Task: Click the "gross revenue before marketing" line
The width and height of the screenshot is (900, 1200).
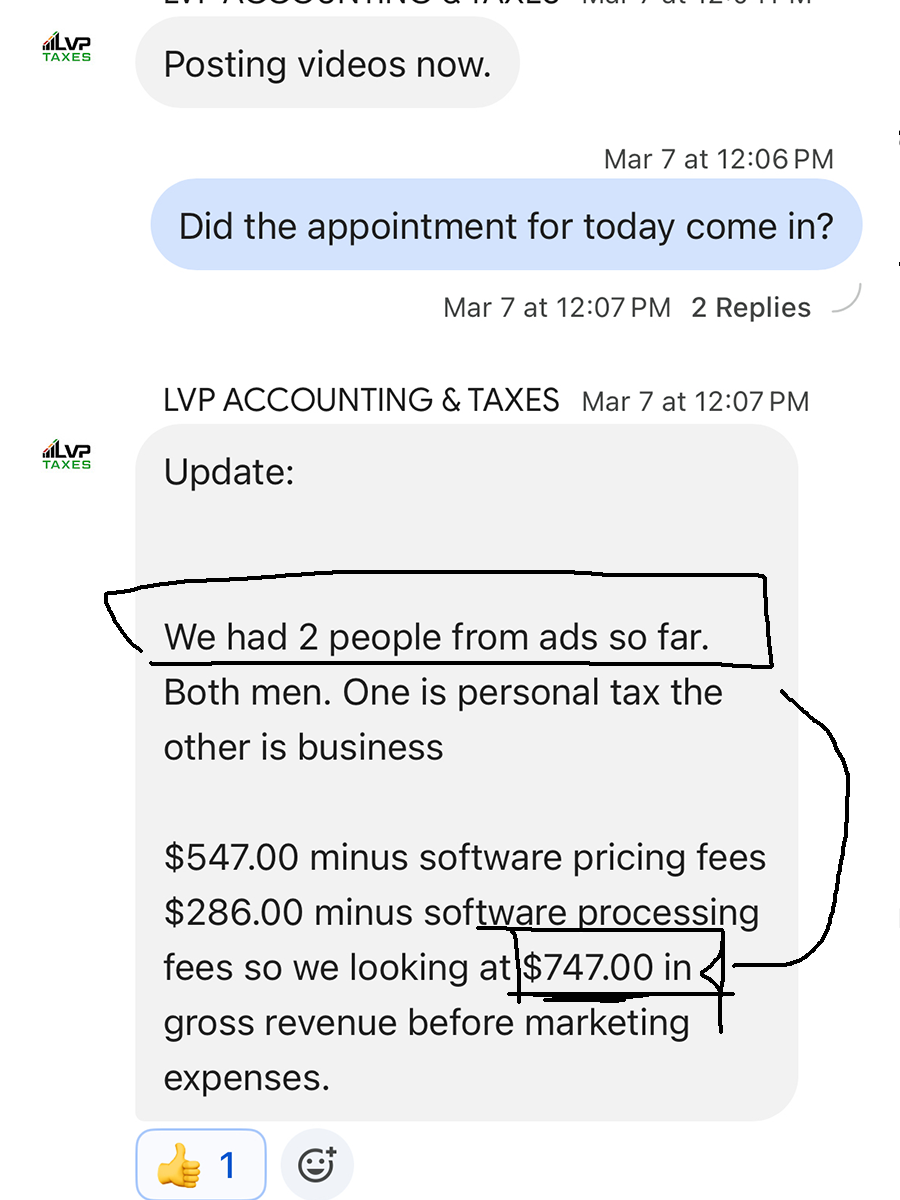Action: [x=426, y=1023]
